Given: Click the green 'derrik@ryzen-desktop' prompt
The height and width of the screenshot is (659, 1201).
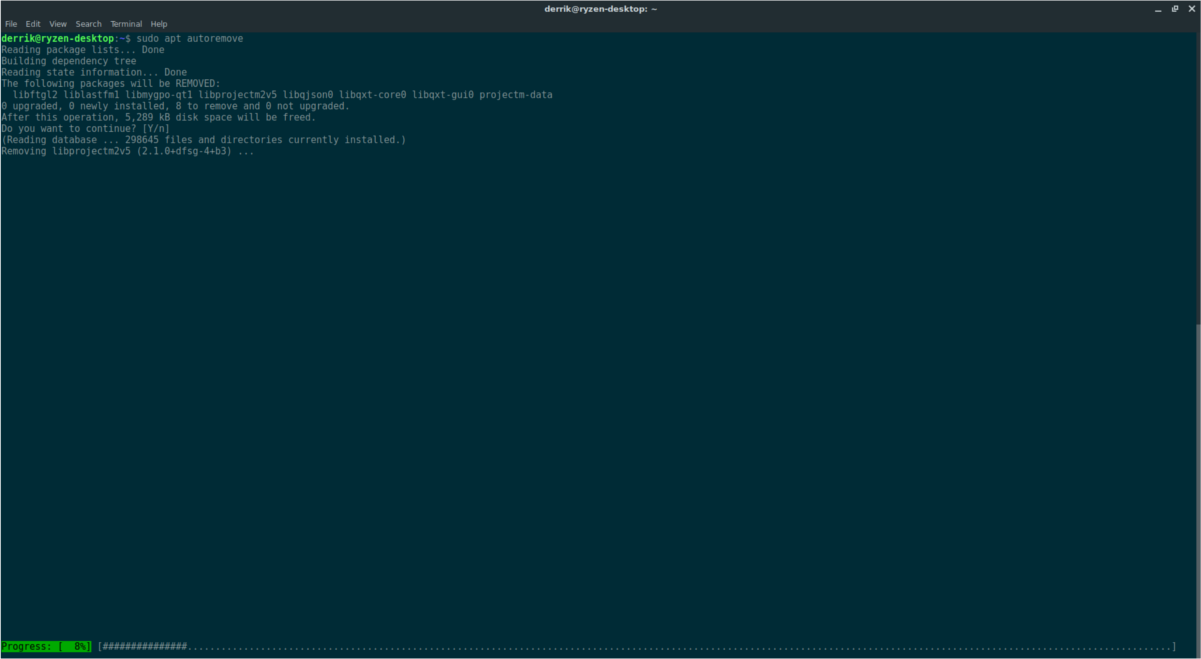Looking at the screenshot, I should point(57,39).
